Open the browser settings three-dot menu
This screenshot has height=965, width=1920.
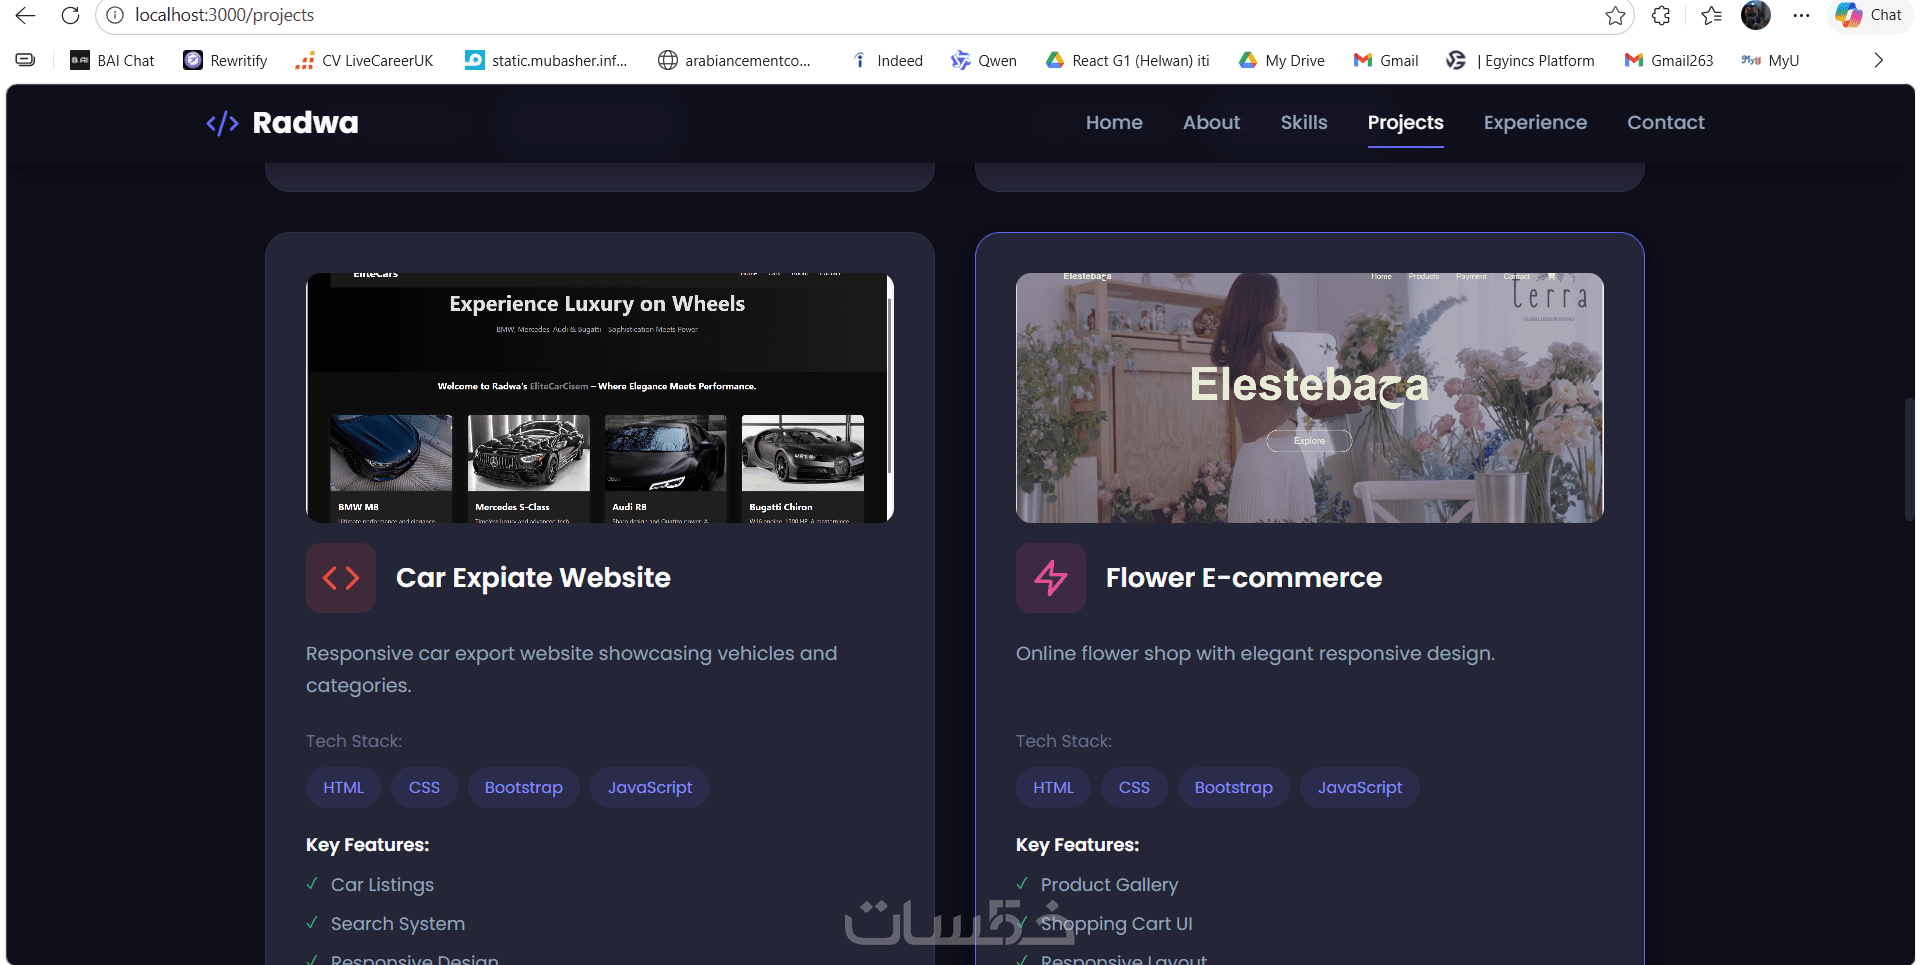(1801, 15)
